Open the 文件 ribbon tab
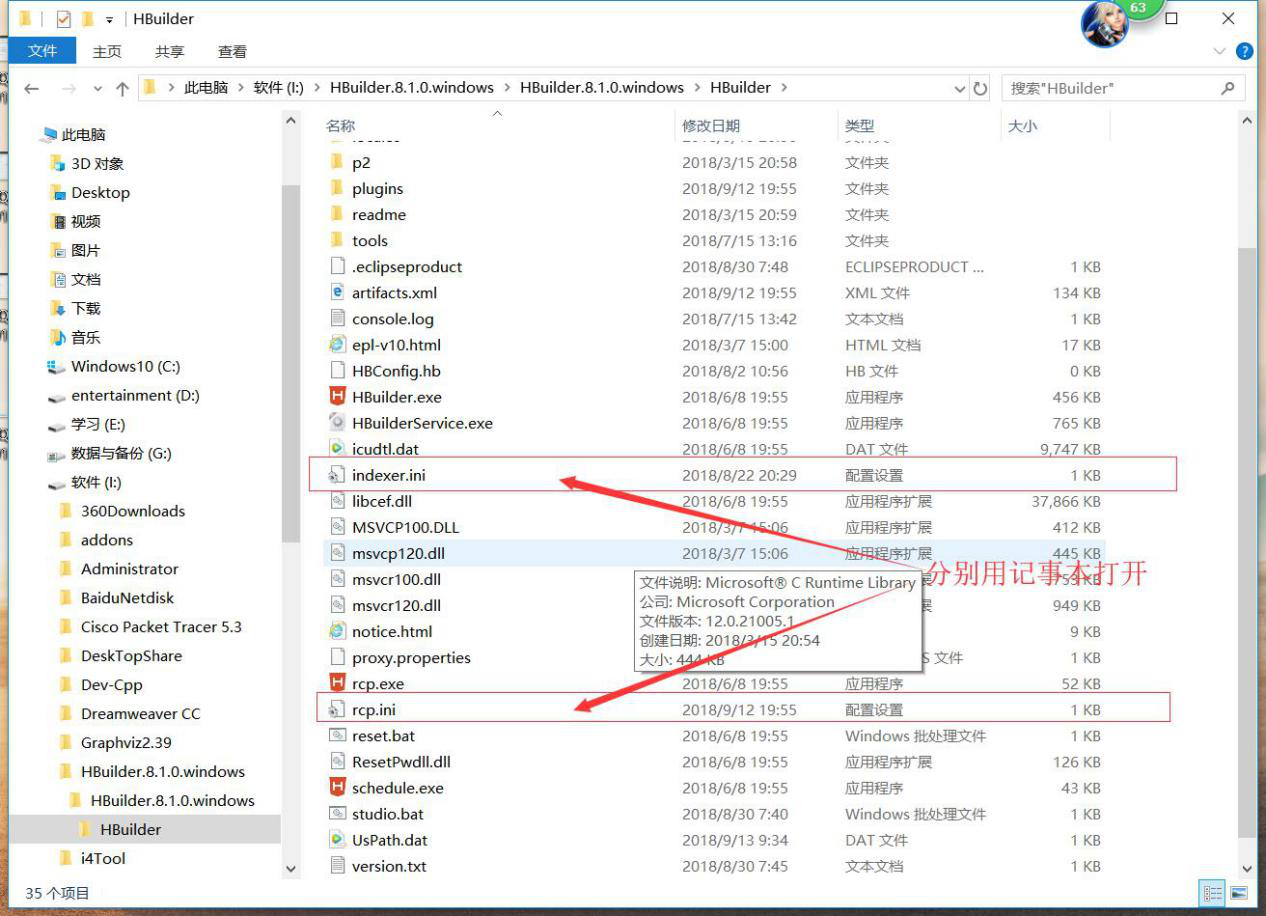Viewport: 1266px width, 916px height. (x=42, y=51)
